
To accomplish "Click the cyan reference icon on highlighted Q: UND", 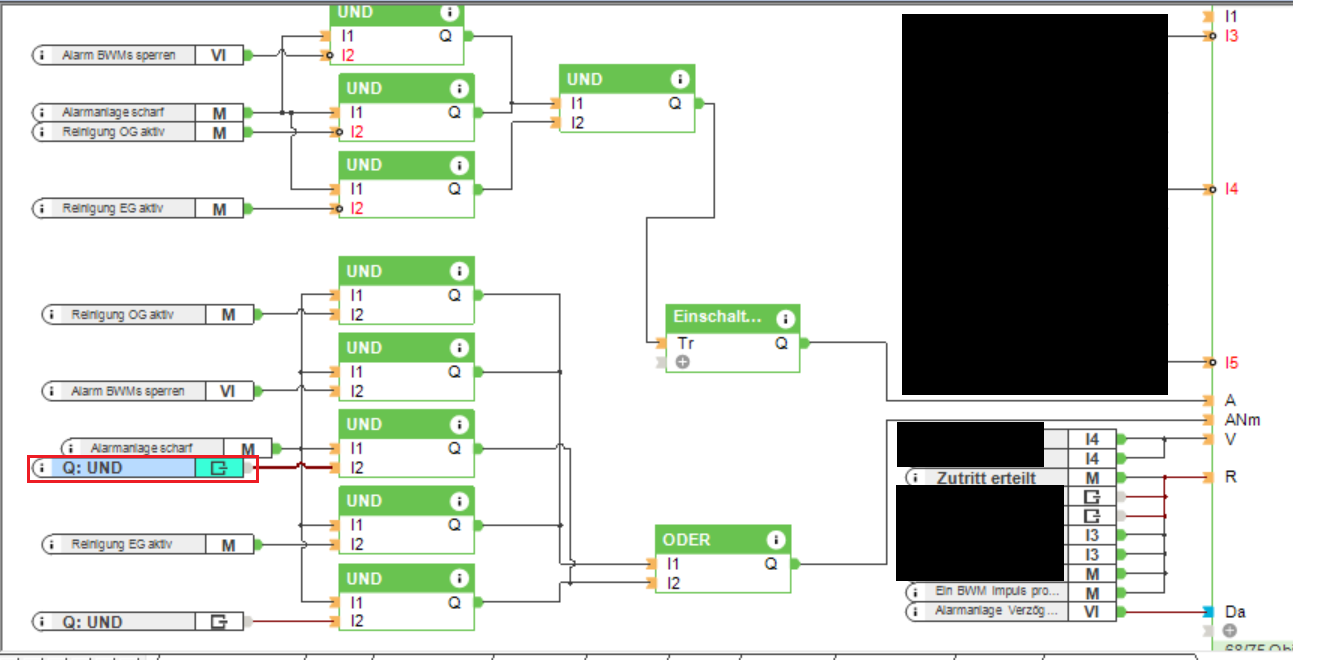I will click(219, 467).
